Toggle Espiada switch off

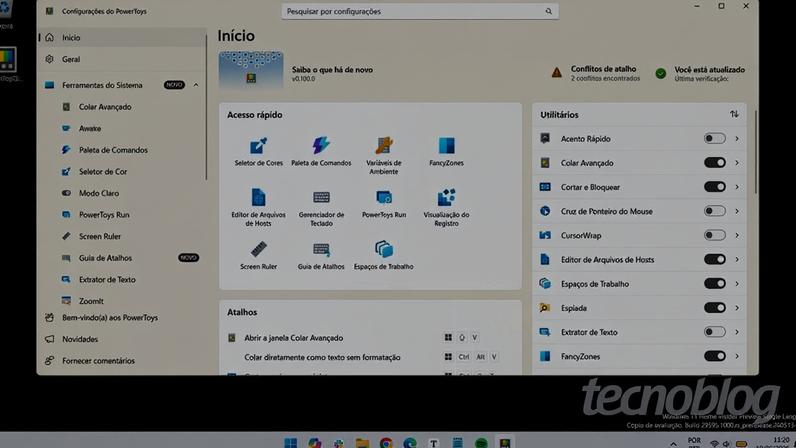(714, 308)
